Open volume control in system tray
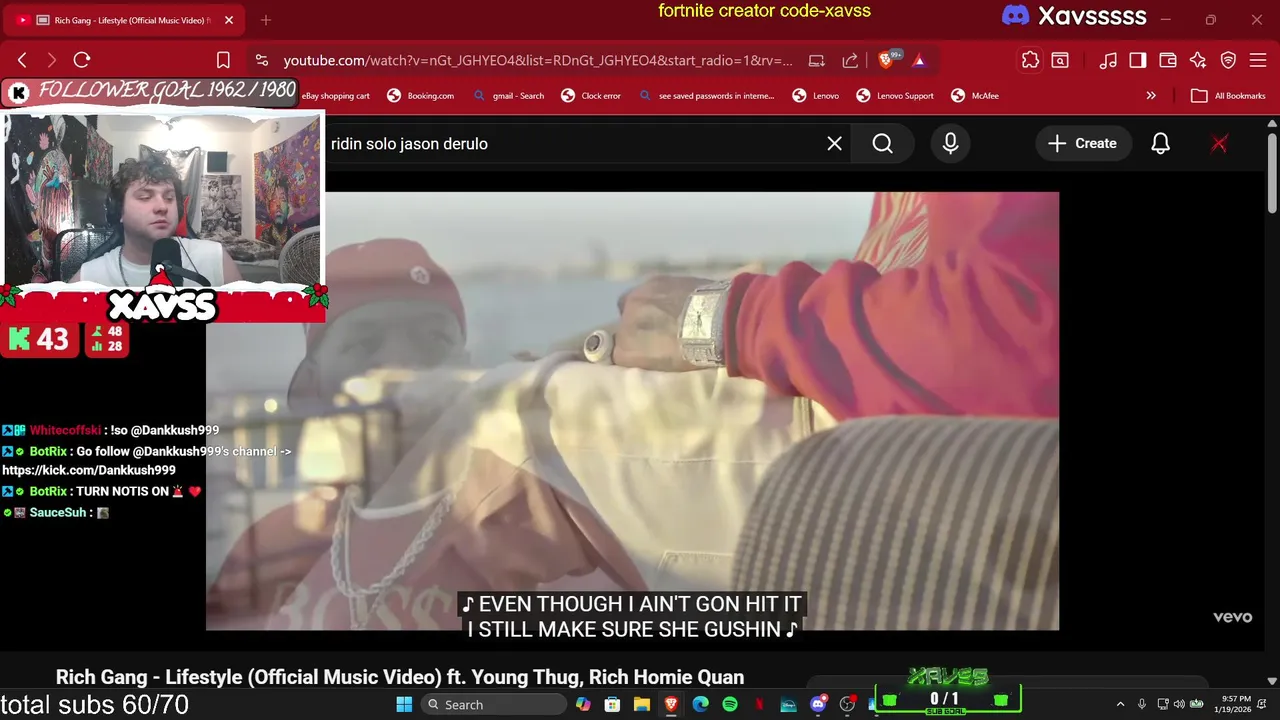Viewport: 1280px width, 720px height. (x=1179, y=704)
